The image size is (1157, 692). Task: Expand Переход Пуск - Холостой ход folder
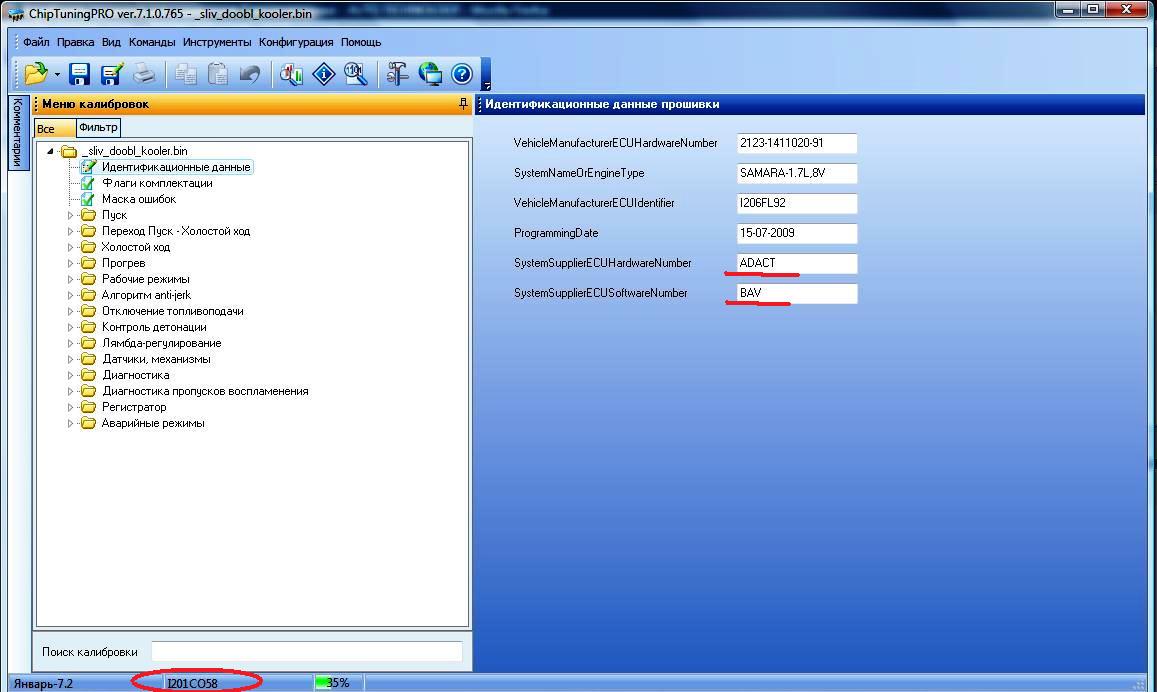tap(71, 232)
